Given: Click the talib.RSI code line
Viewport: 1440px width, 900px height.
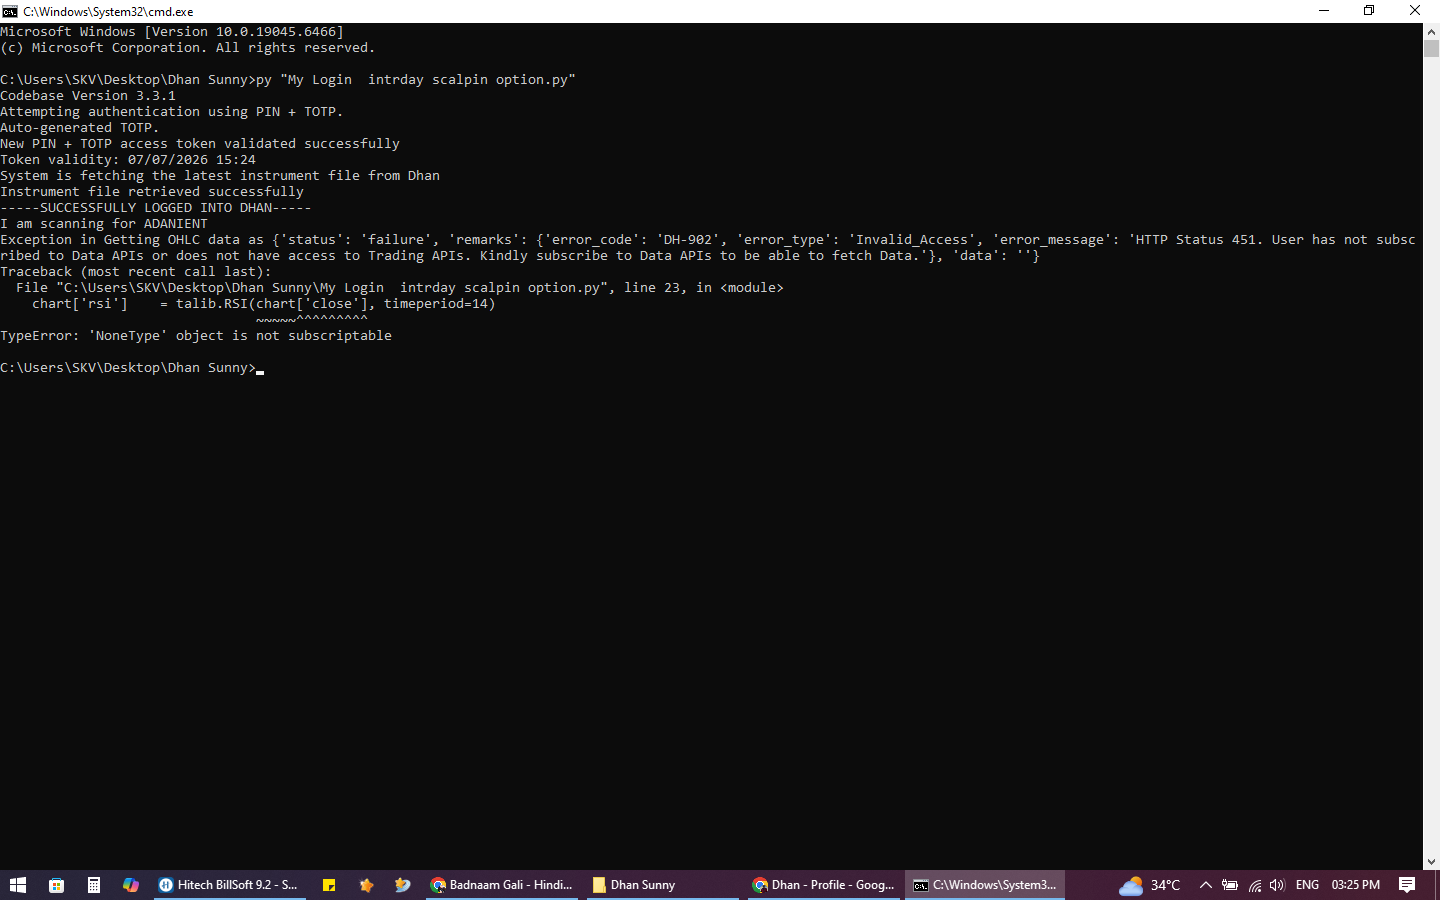Looking at the screenshot, I should click(264, 304).
